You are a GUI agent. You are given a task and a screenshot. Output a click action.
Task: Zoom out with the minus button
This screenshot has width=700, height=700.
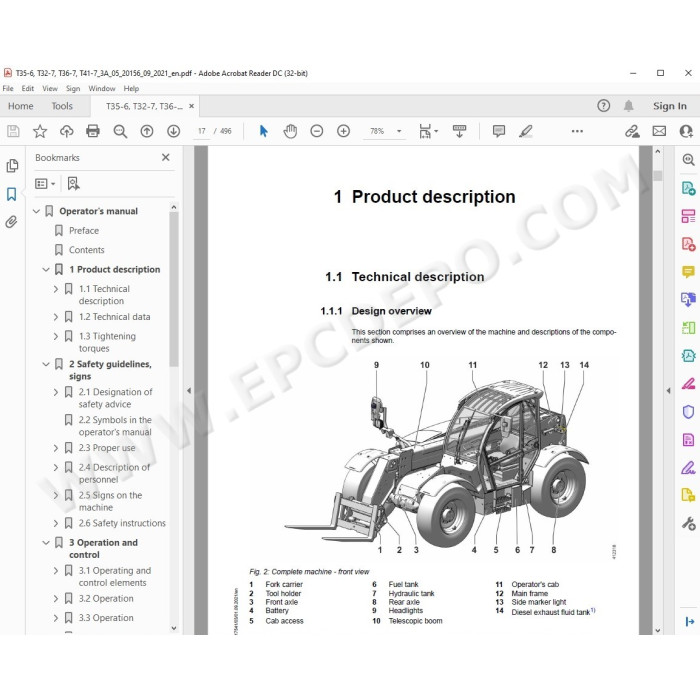(x=317, y=131)
